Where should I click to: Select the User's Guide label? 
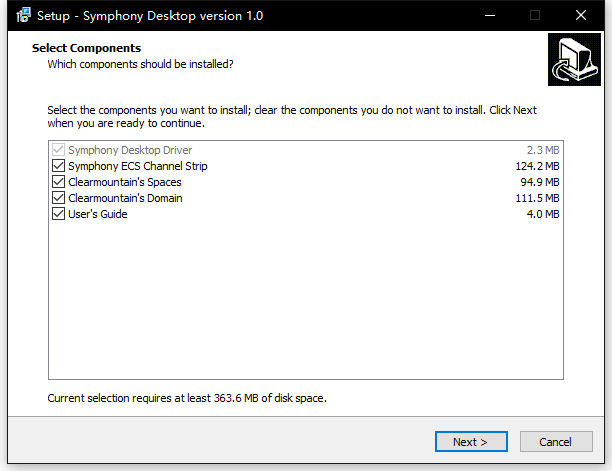(x=98, y=214)
